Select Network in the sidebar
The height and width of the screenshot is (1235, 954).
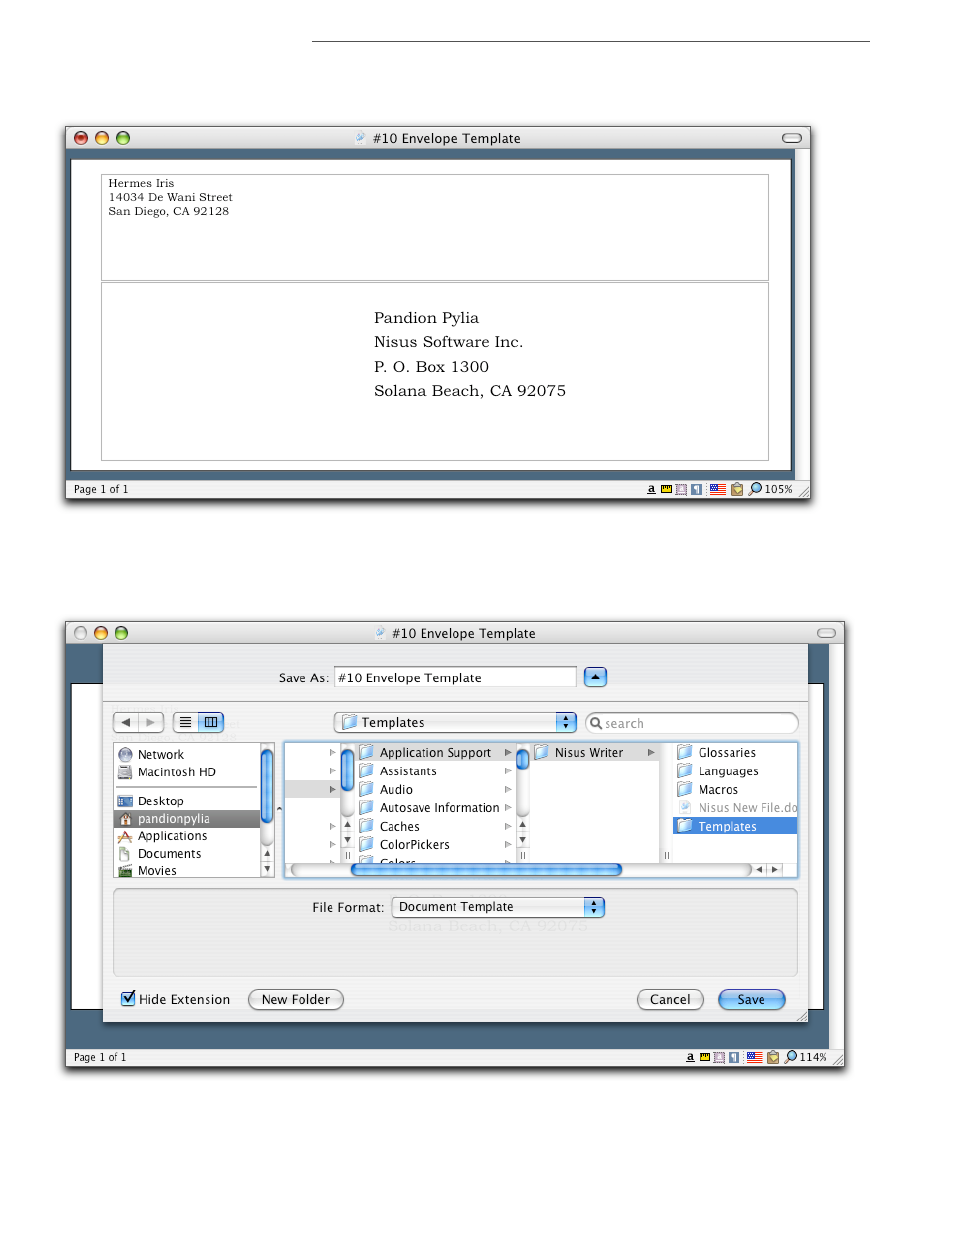187,755
